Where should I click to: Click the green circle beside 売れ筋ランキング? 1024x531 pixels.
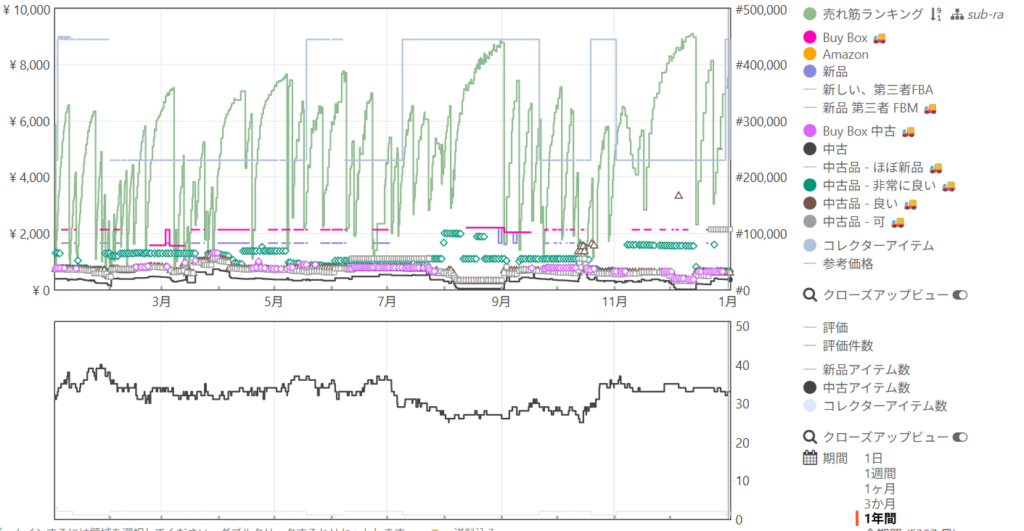pos(811,14)
